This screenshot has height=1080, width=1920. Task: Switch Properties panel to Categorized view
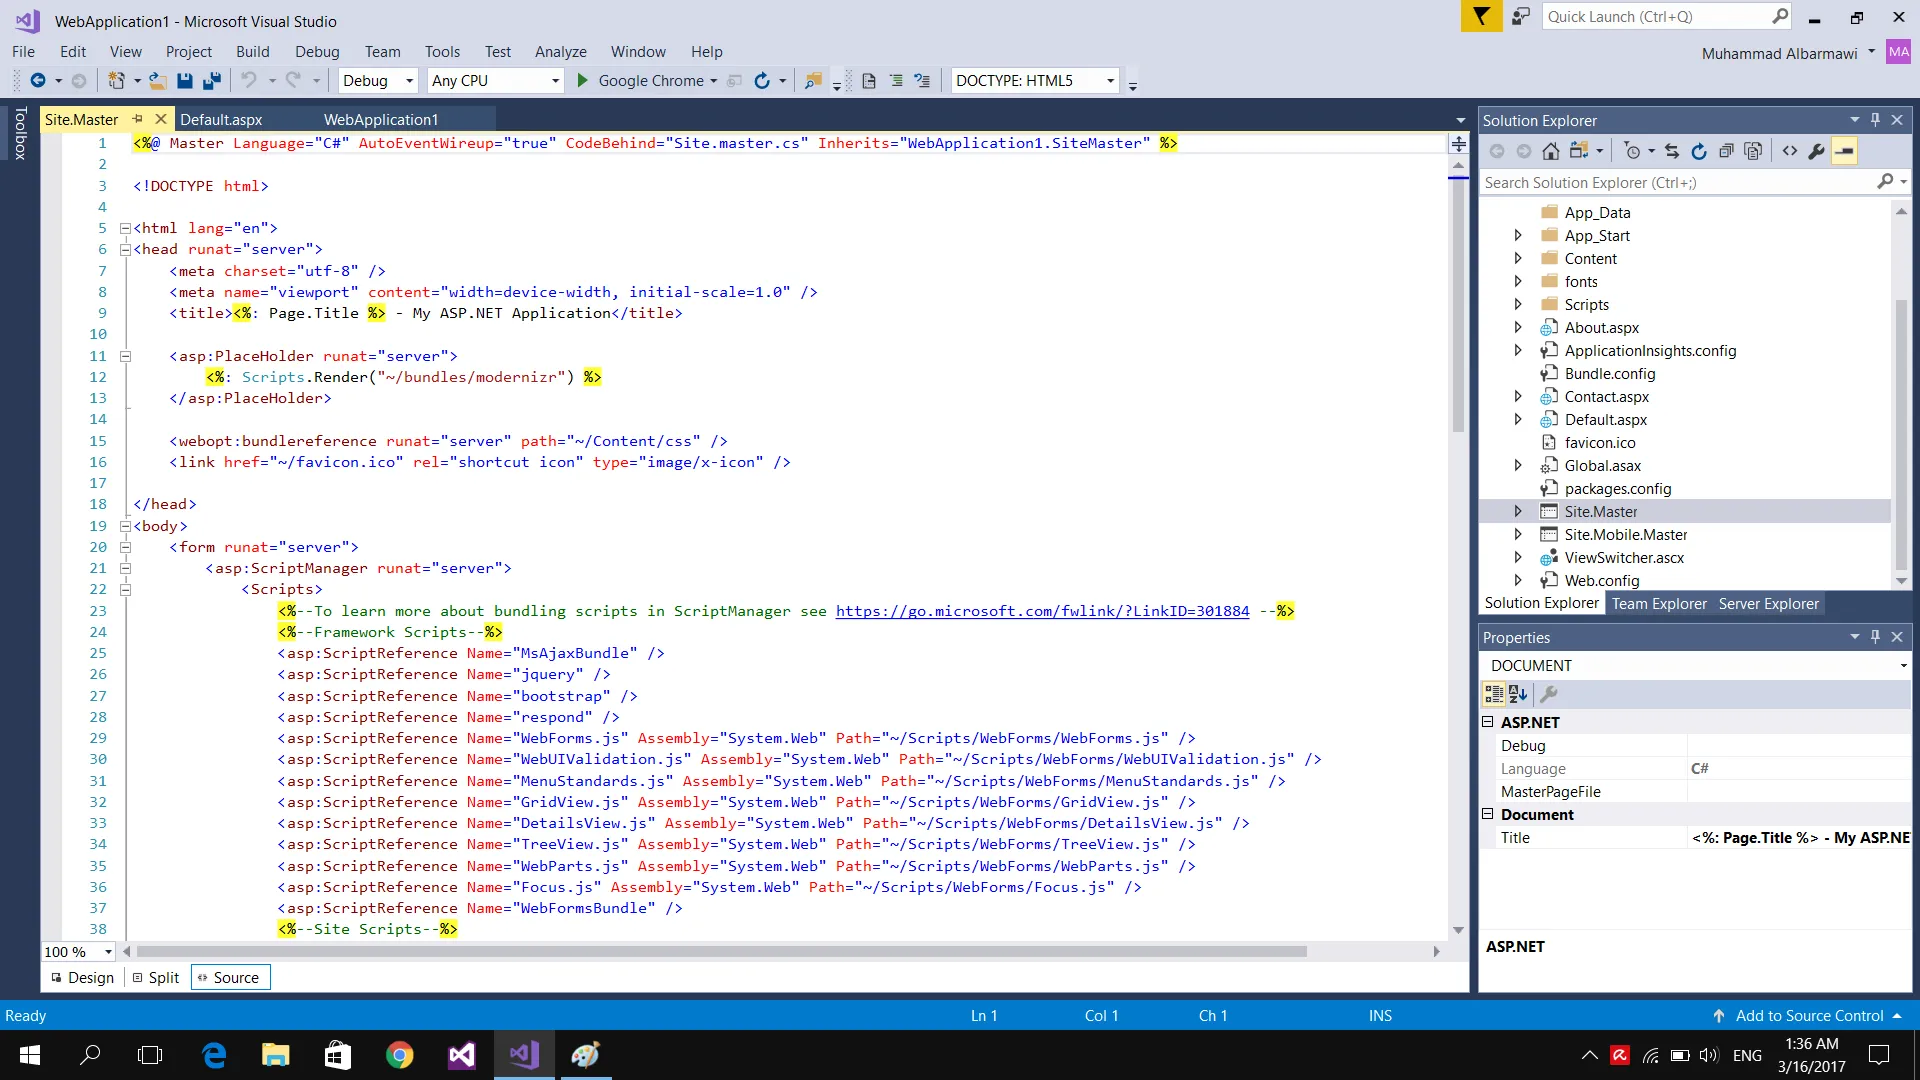point(1494,694)
